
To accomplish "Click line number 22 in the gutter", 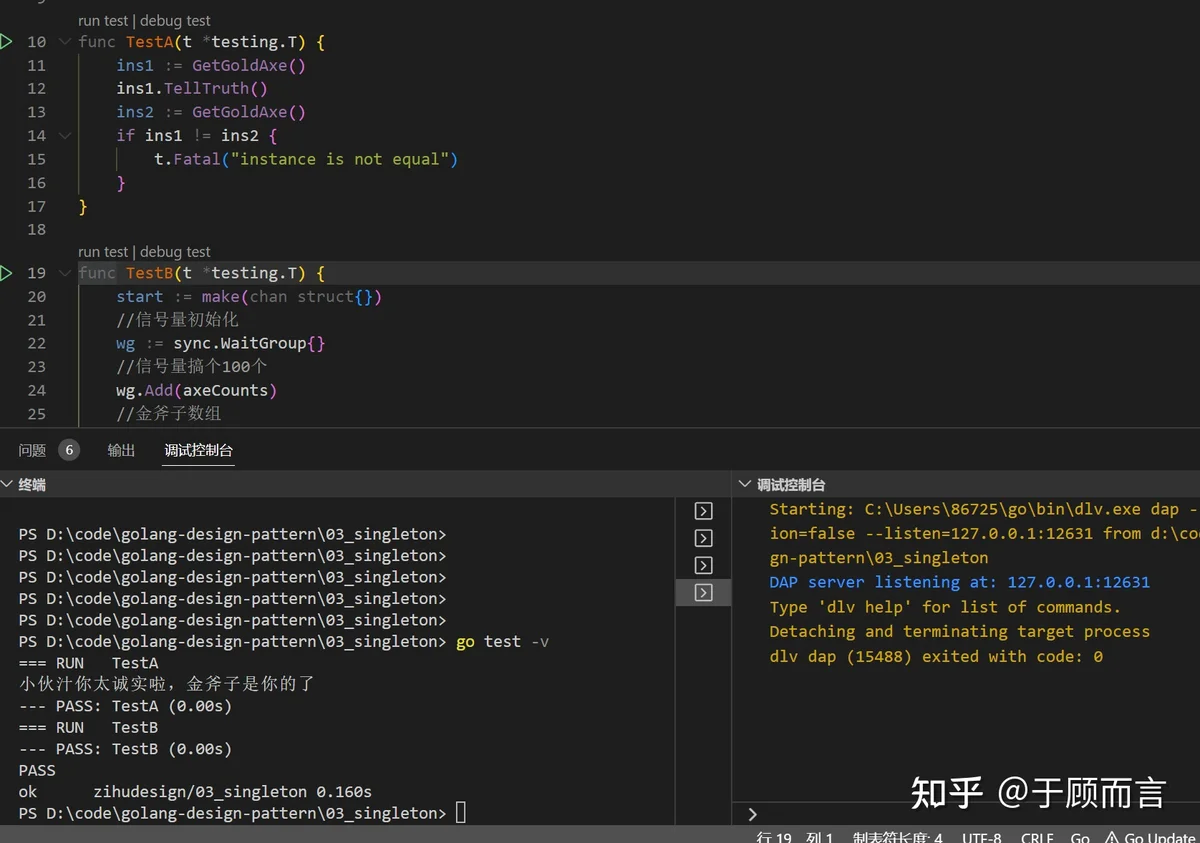I will [36, 343].
